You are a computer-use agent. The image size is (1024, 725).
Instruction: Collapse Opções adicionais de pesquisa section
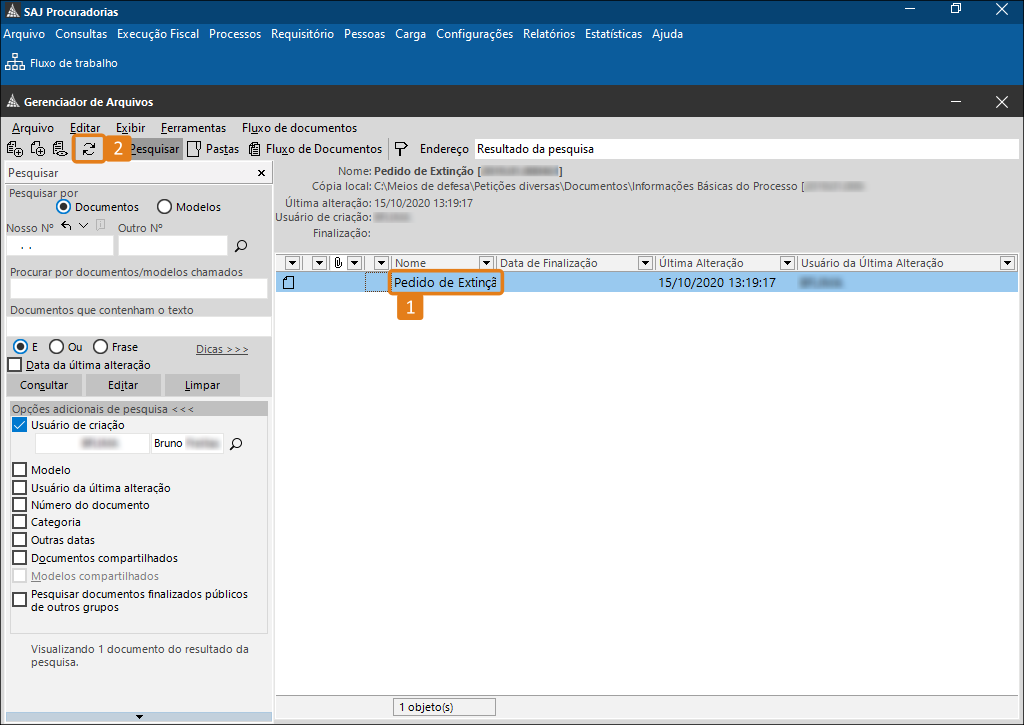(102, 409)
